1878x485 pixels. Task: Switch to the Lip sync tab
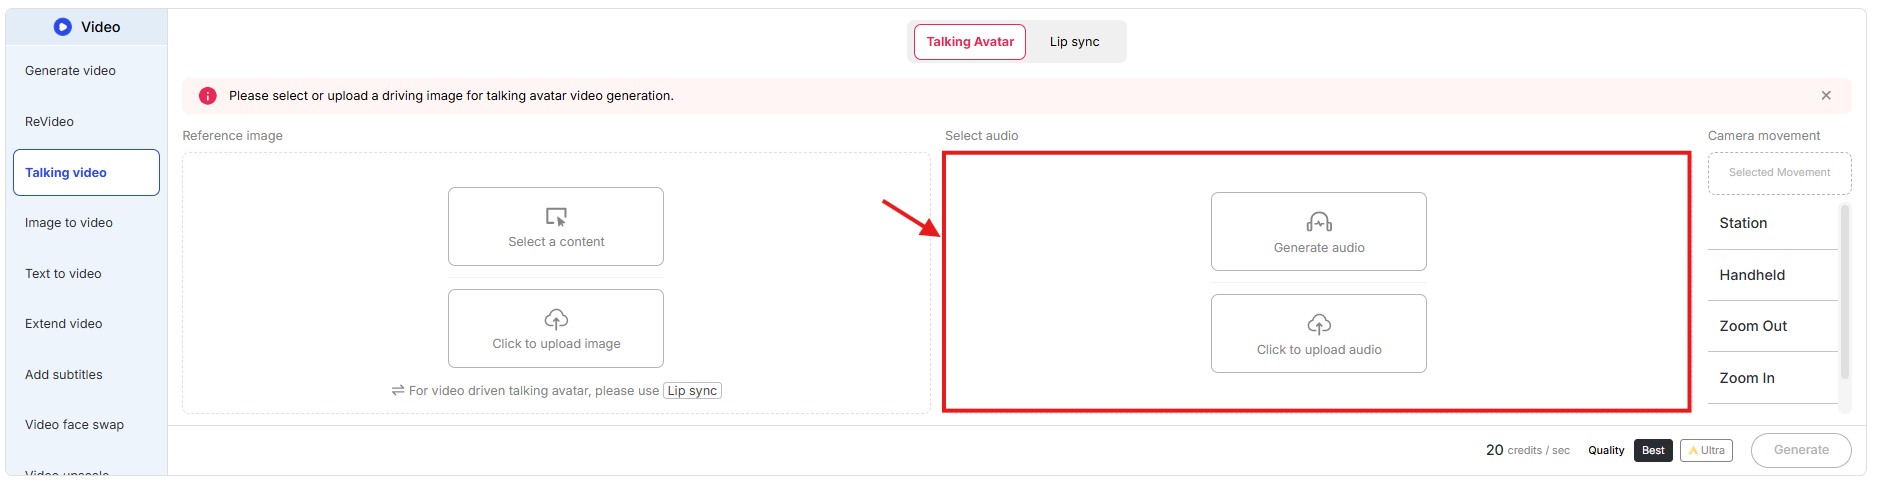[1074, 42]
